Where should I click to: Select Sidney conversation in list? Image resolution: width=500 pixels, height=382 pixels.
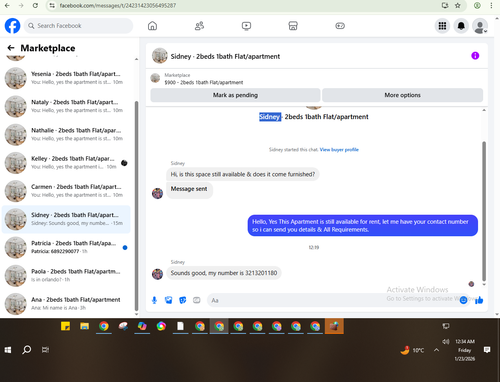coord(66,219)
